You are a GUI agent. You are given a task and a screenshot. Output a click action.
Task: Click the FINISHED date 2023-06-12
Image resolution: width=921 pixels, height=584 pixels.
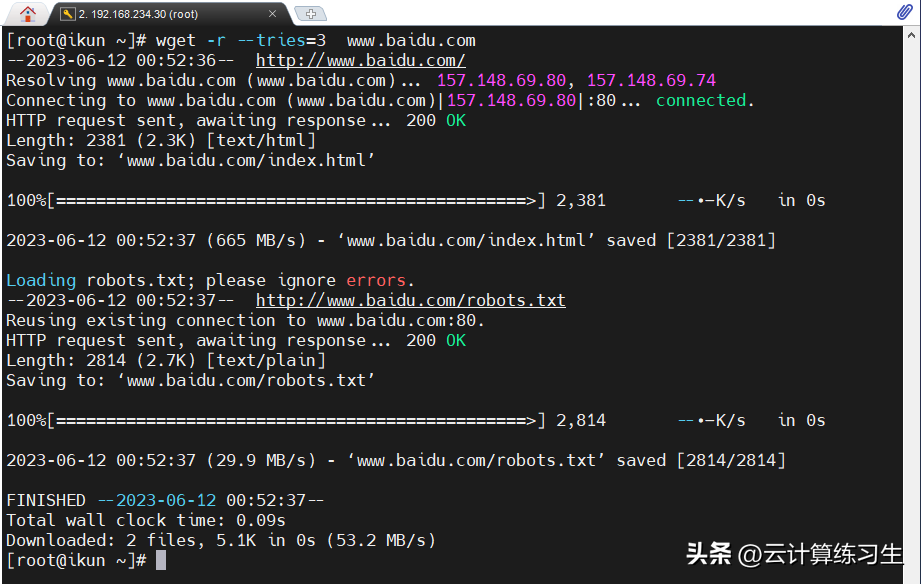tap(166, 500)
